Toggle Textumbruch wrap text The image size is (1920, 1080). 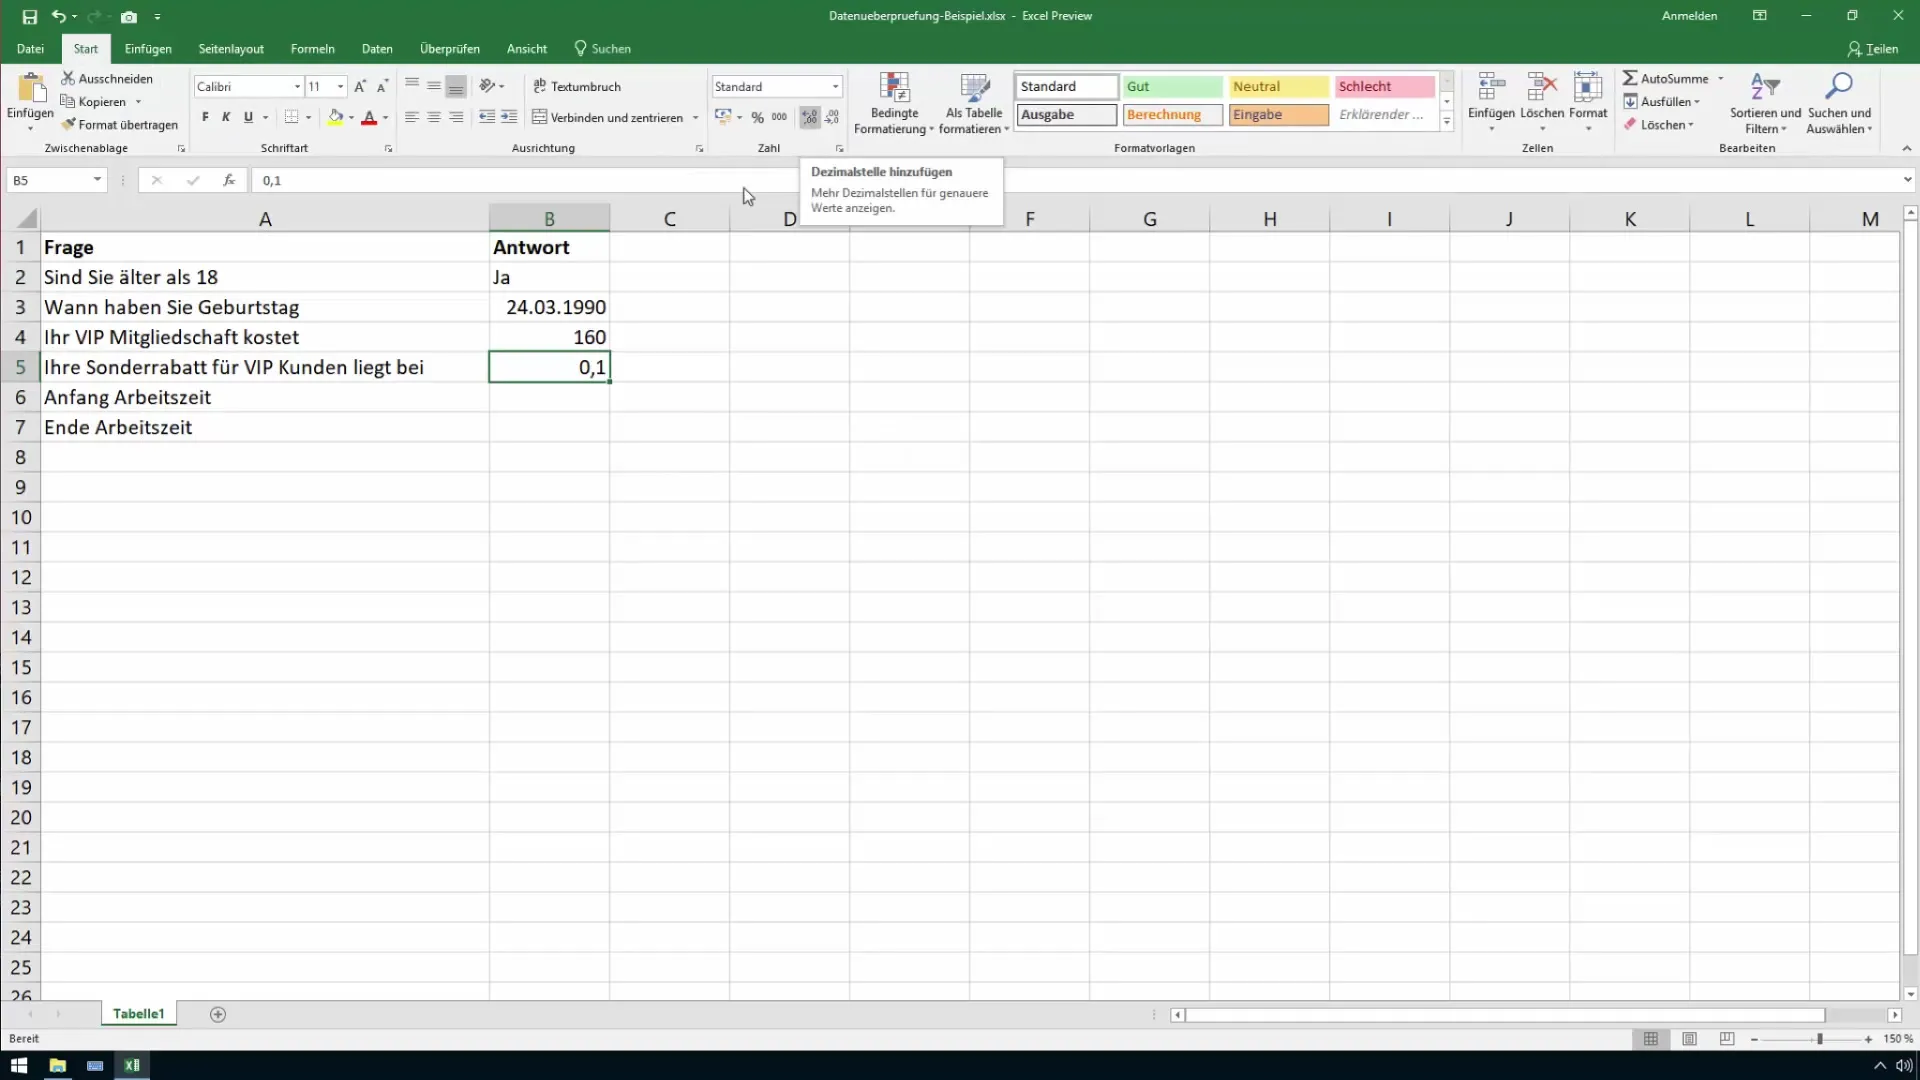coord(577,87)
